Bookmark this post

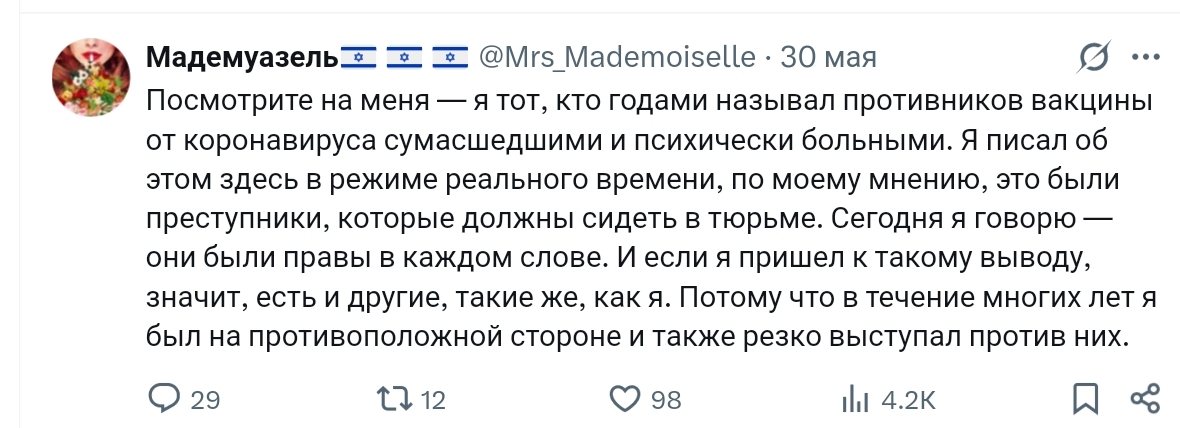coord(1084,400)
